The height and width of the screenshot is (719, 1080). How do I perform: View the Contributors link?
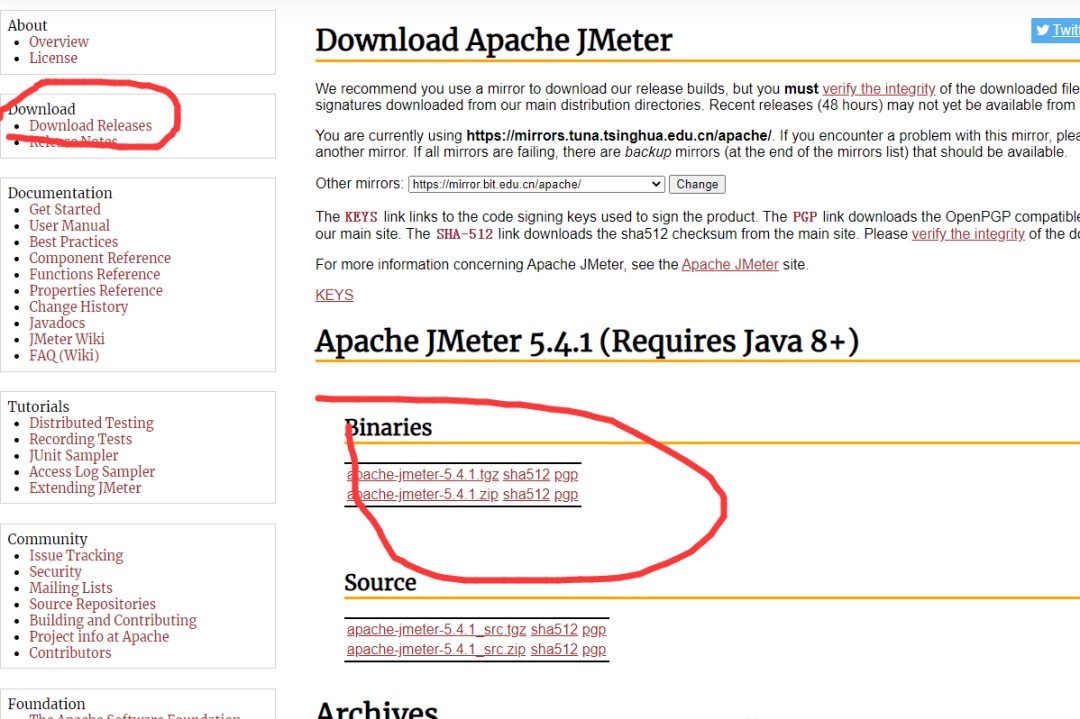[70, 653]
